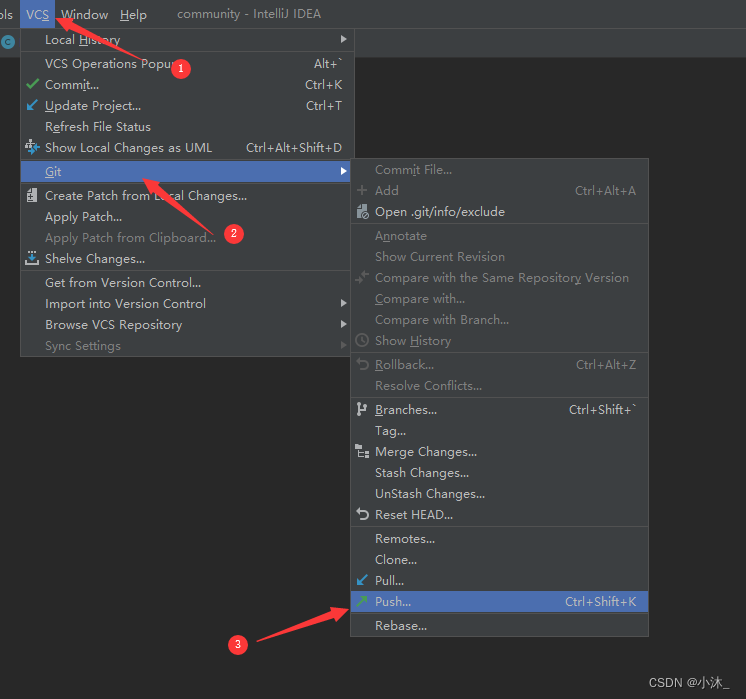Select Commit... in the VCS menu
746x699 pixels.
pos(186,85)
